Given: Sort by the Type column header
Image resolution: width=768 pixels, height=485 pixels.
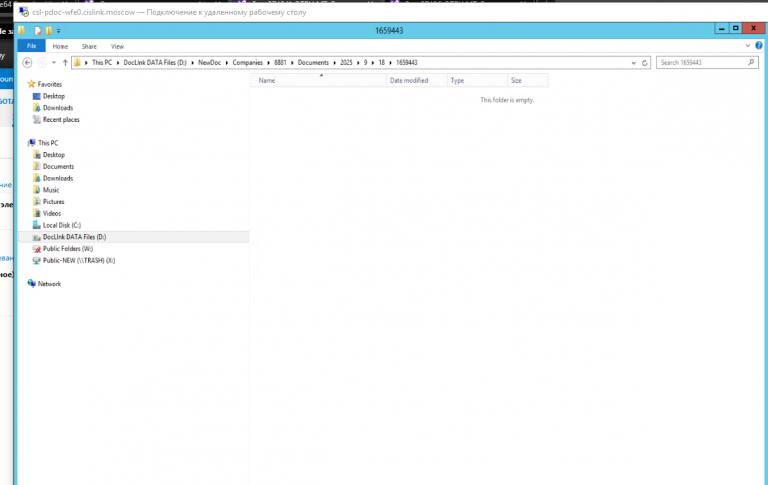Looking at the screenshot, I should [x=478, y=80].
